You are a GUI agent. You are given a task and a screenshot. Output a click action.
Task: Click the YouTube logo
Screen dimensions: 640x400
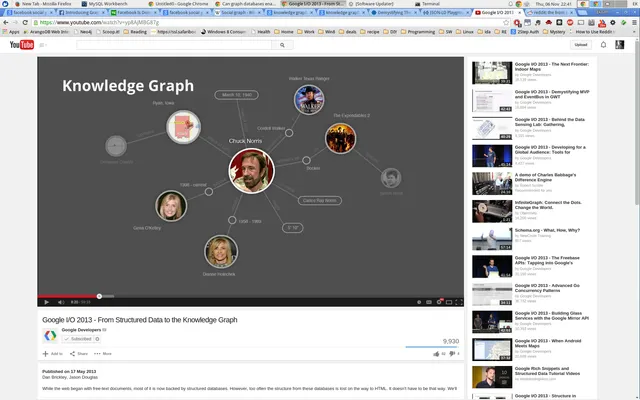coord(22,45)
